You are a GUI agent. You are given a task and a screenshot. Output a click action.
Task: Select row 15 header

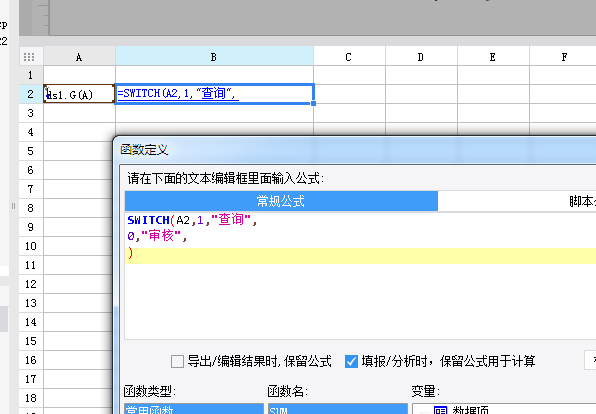31,341
